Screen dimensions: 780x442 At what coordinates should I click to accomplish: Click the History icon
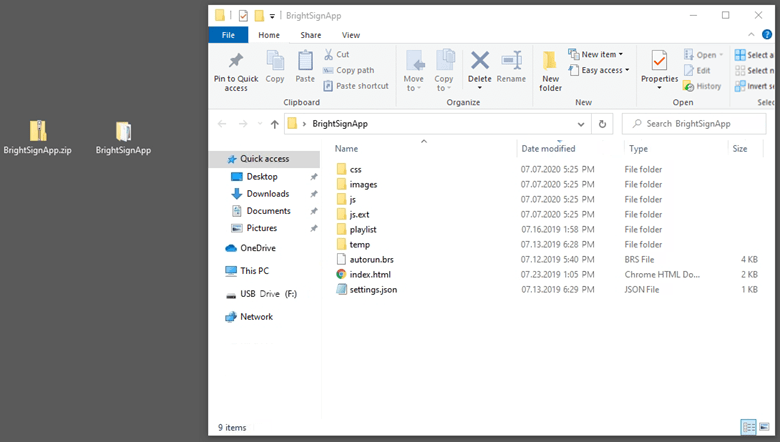688,86
